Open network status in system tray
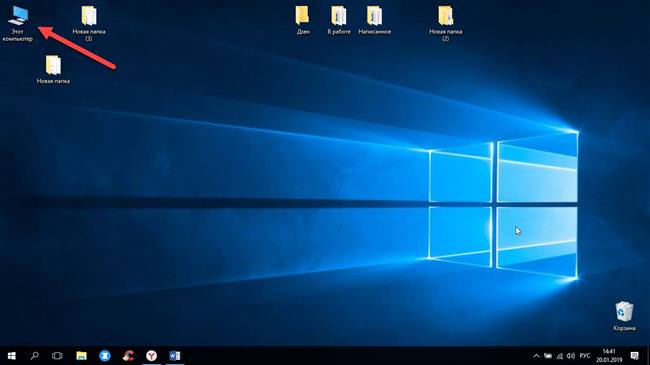This screenshot has width=650, height=365. coord(560,356)
